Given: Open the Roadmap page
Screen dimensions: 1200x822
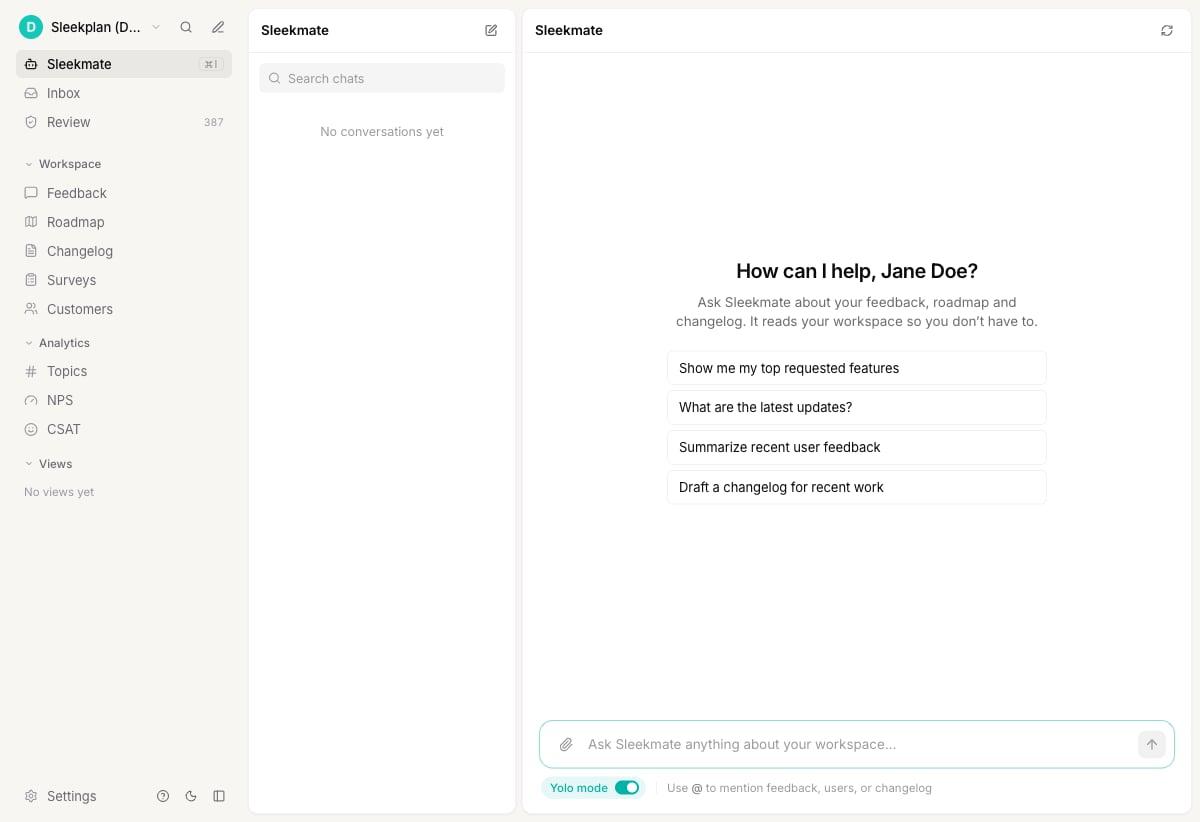Looking at the screenshot, I should (124, 222).
